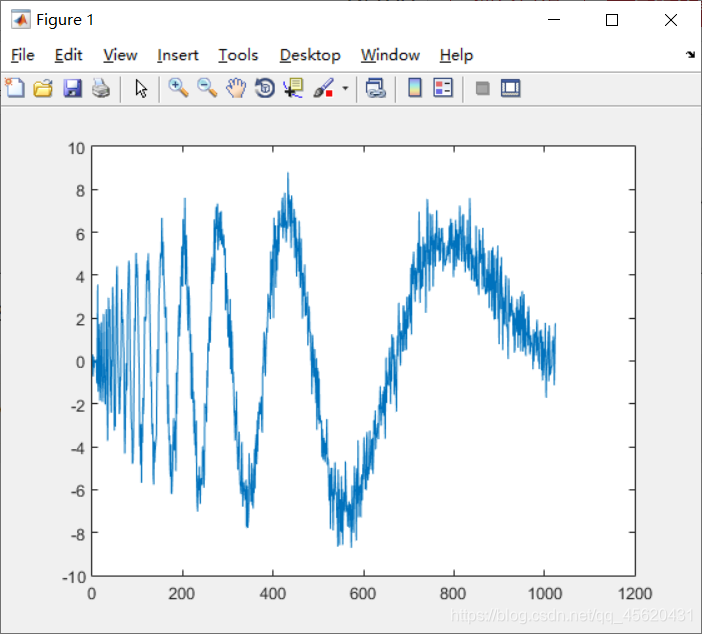Viewport: 702px width, 634px height.
Task: Click Show Plot Tools and Dock icon
Action: point(510,88)
